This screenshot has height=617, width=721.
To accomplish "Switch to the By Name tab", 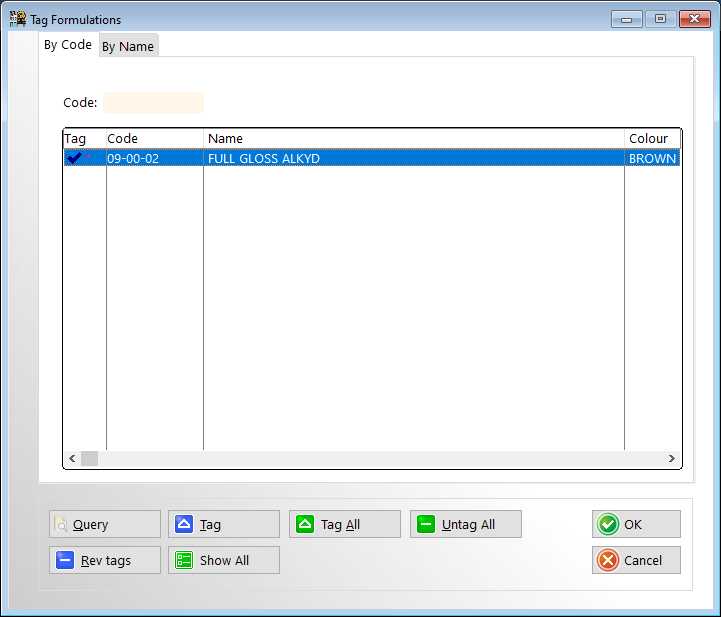I will pyautogui.click(x=128, y=47).
